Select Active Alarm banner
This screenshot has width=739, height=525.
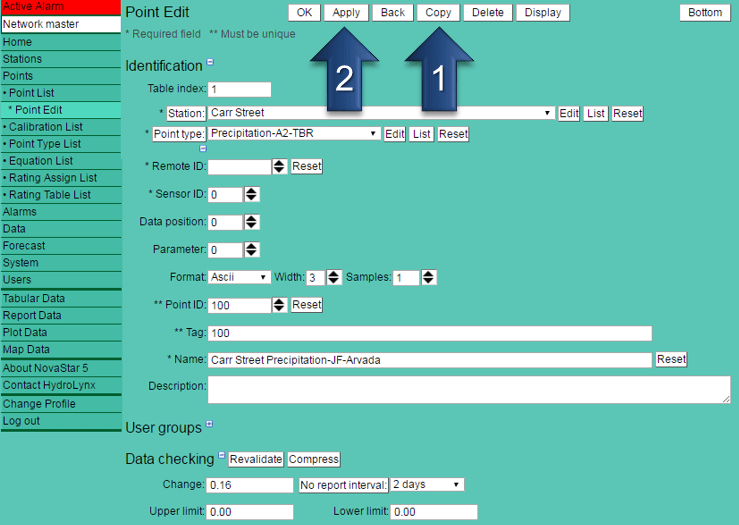[x=60, y=6]
